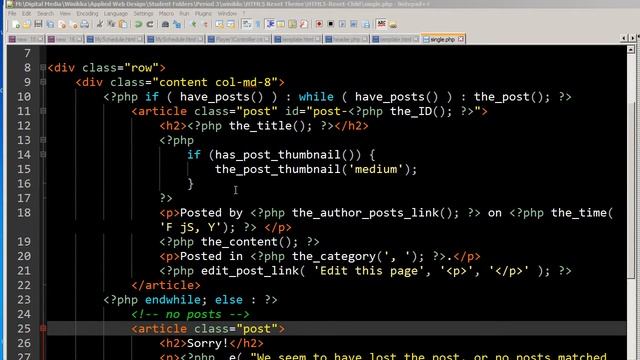
Task: Click 'edit_post_link' on line 21
Action: click(x=250, y=271)
